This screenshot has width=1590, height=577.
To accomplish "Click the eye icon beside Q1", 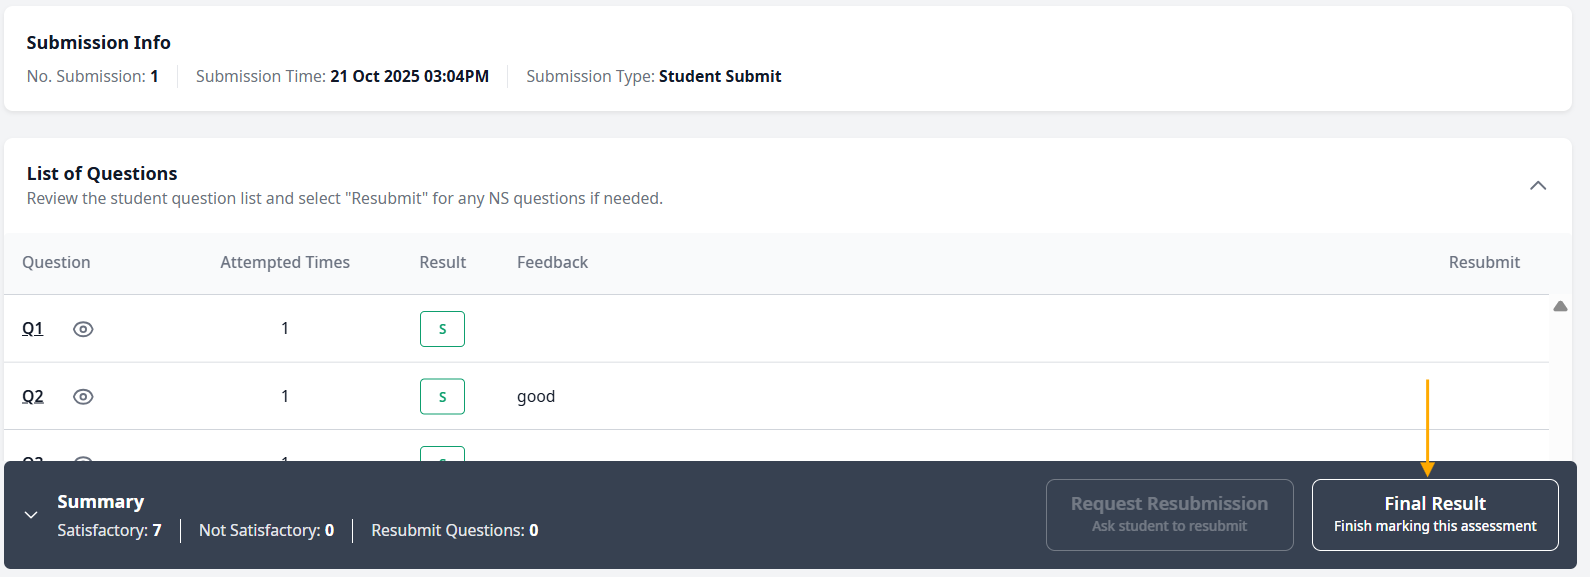I will (x=83, y=329).
